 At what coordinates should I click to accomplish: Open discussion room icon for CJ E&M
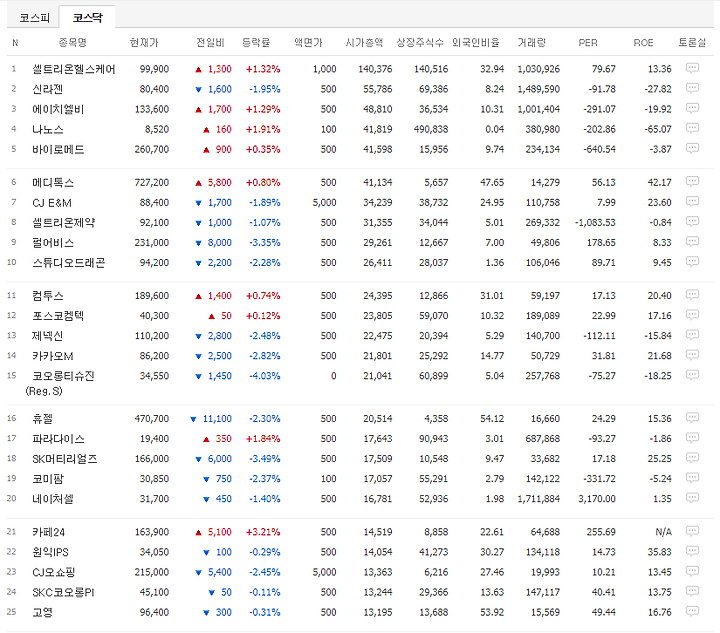tap(692, 202)
